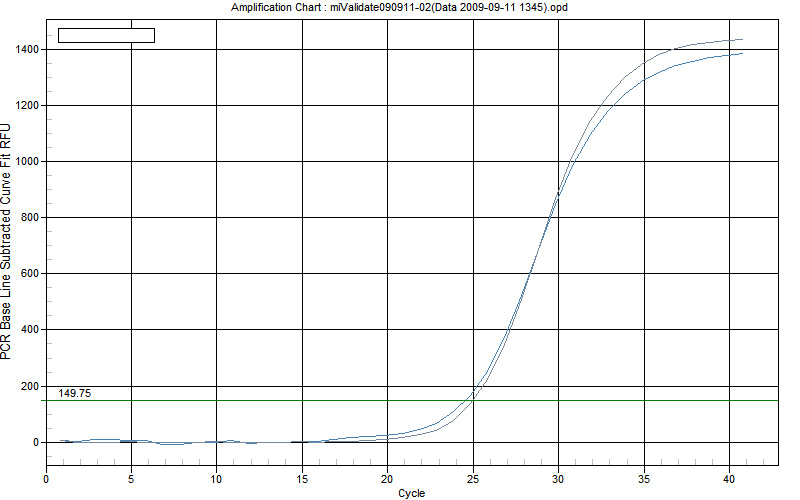The height and width of the screenshot is (500, 800).
Task: Click the Y-axis title PCR Base Line Subtracted RFU
Action: tap(6, 241)
